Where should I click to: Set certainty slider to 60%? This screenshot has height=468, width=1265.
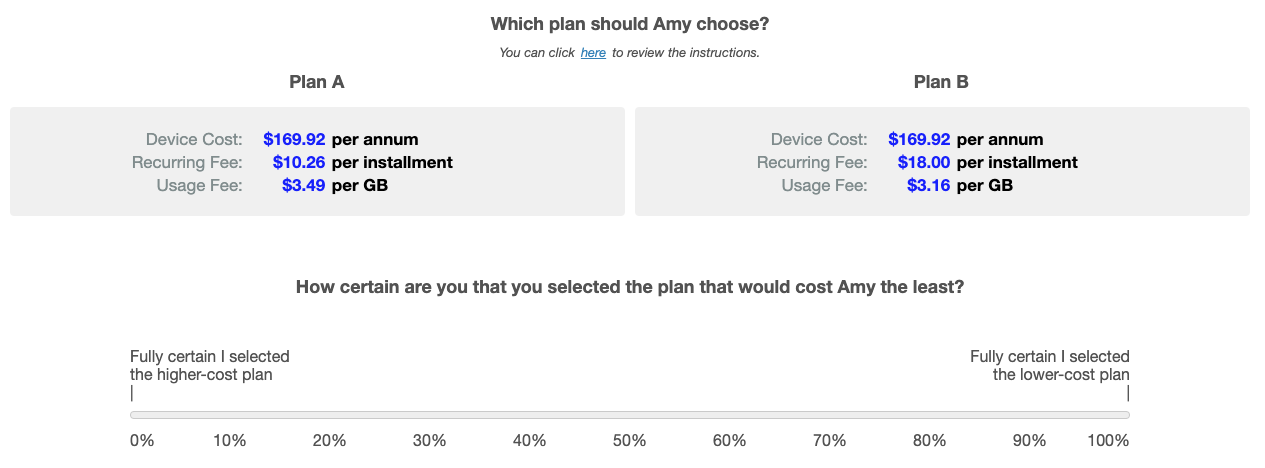[730, 415]
